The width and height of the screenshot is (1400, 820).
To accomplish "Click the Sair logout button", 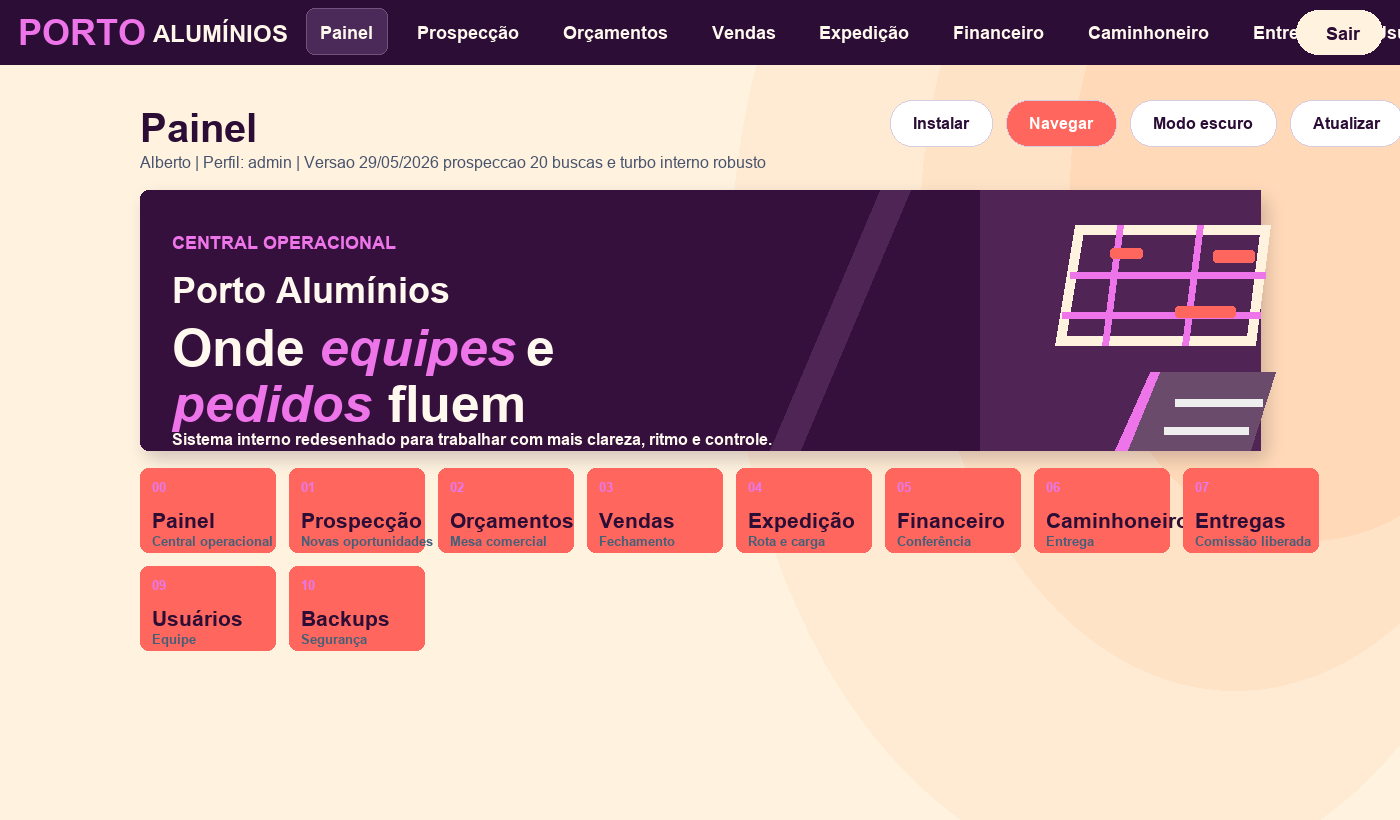I will (x=1342, y=33).
